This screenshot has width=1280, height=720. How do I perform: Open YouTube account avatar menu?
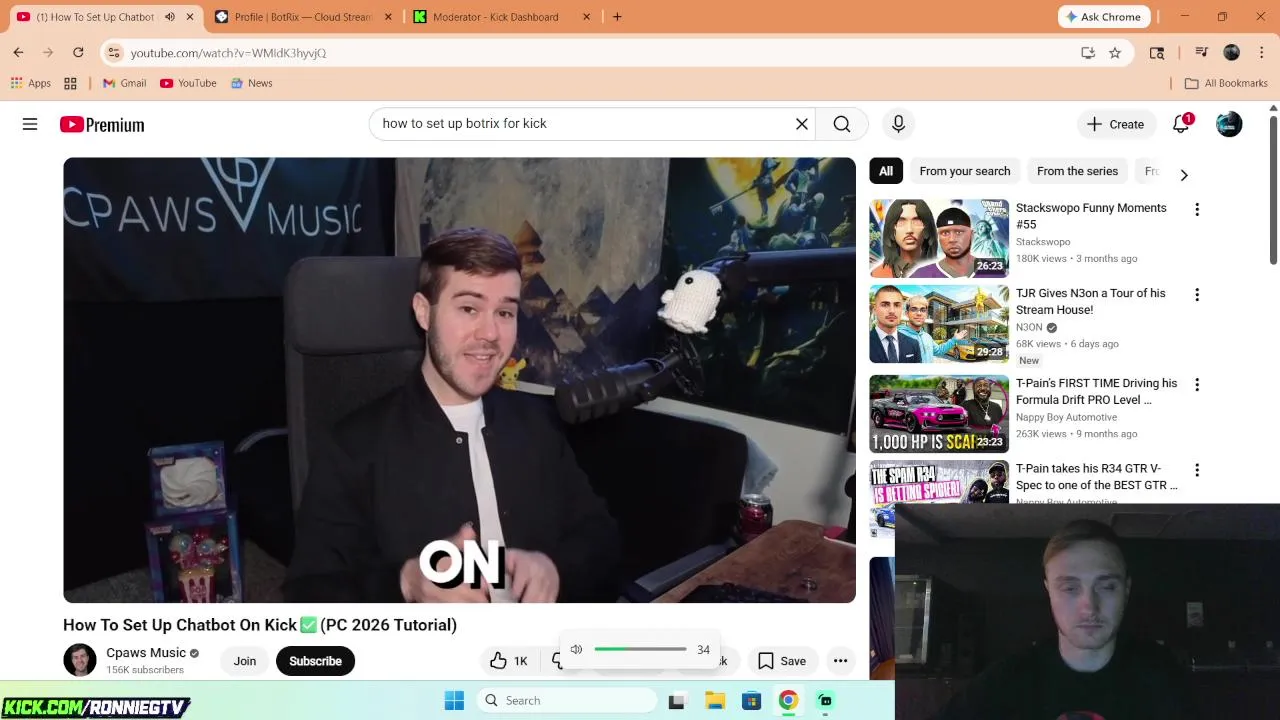pyautogui.click(x=1229, y=124)
